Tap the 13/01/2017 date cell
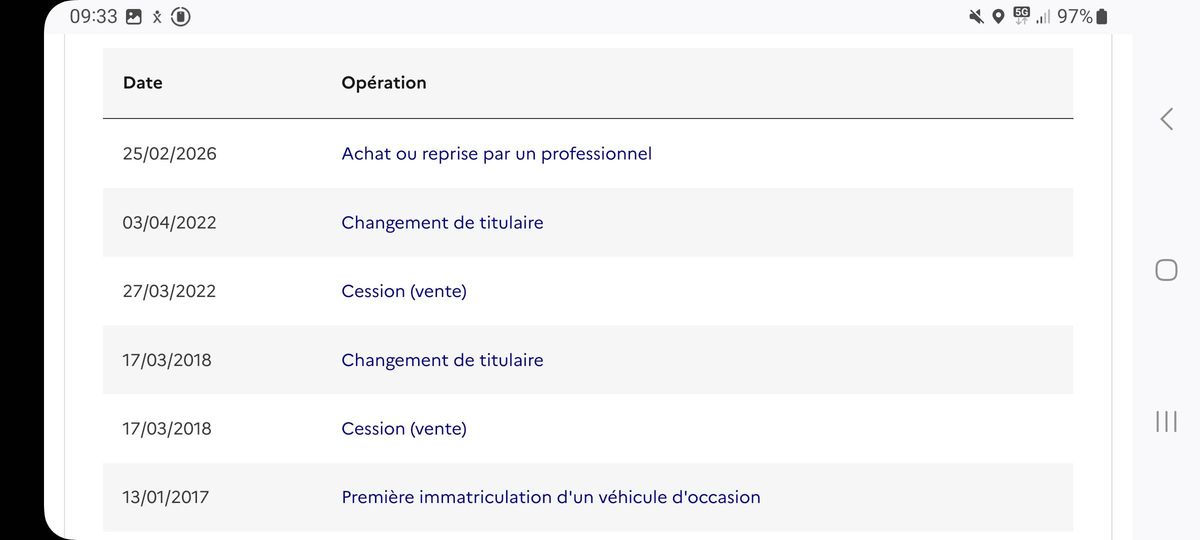 click(166, 497)
